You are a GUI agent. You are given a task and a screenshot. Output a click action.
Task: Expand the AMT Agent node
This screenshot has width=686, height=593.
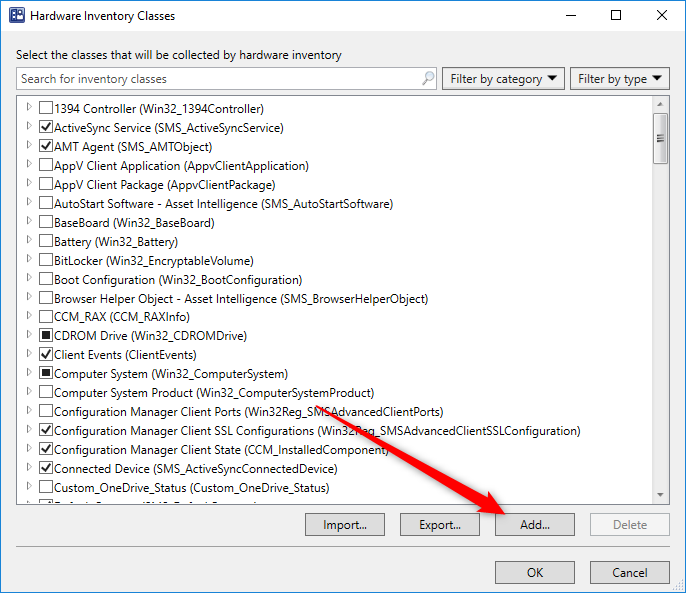pos(29,145)
